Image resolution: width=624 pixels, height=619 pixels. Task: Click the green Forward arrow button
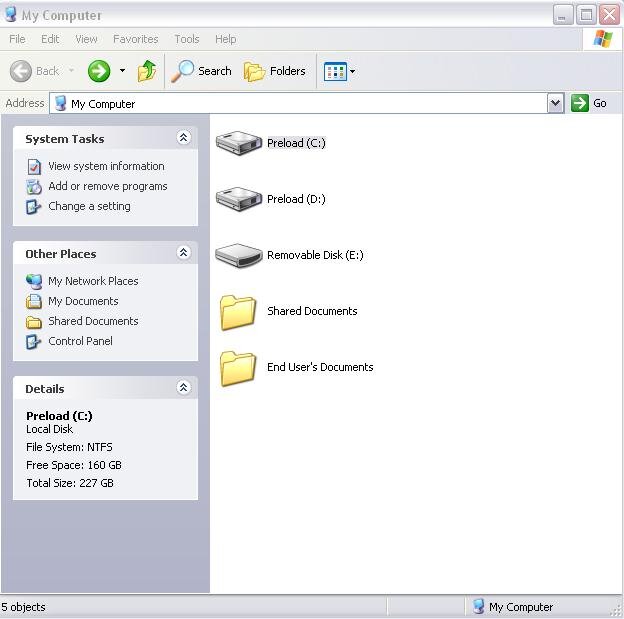click(98, 71)
